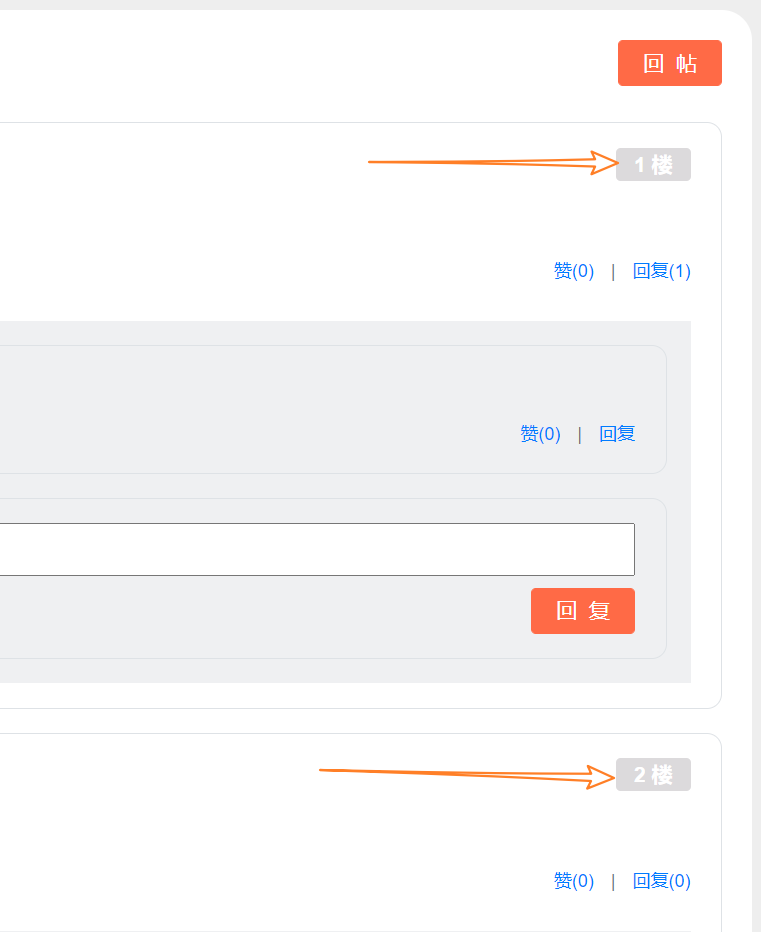
Task: Like the 2楼 post via 赞(0)
Action: click(574, 881)
